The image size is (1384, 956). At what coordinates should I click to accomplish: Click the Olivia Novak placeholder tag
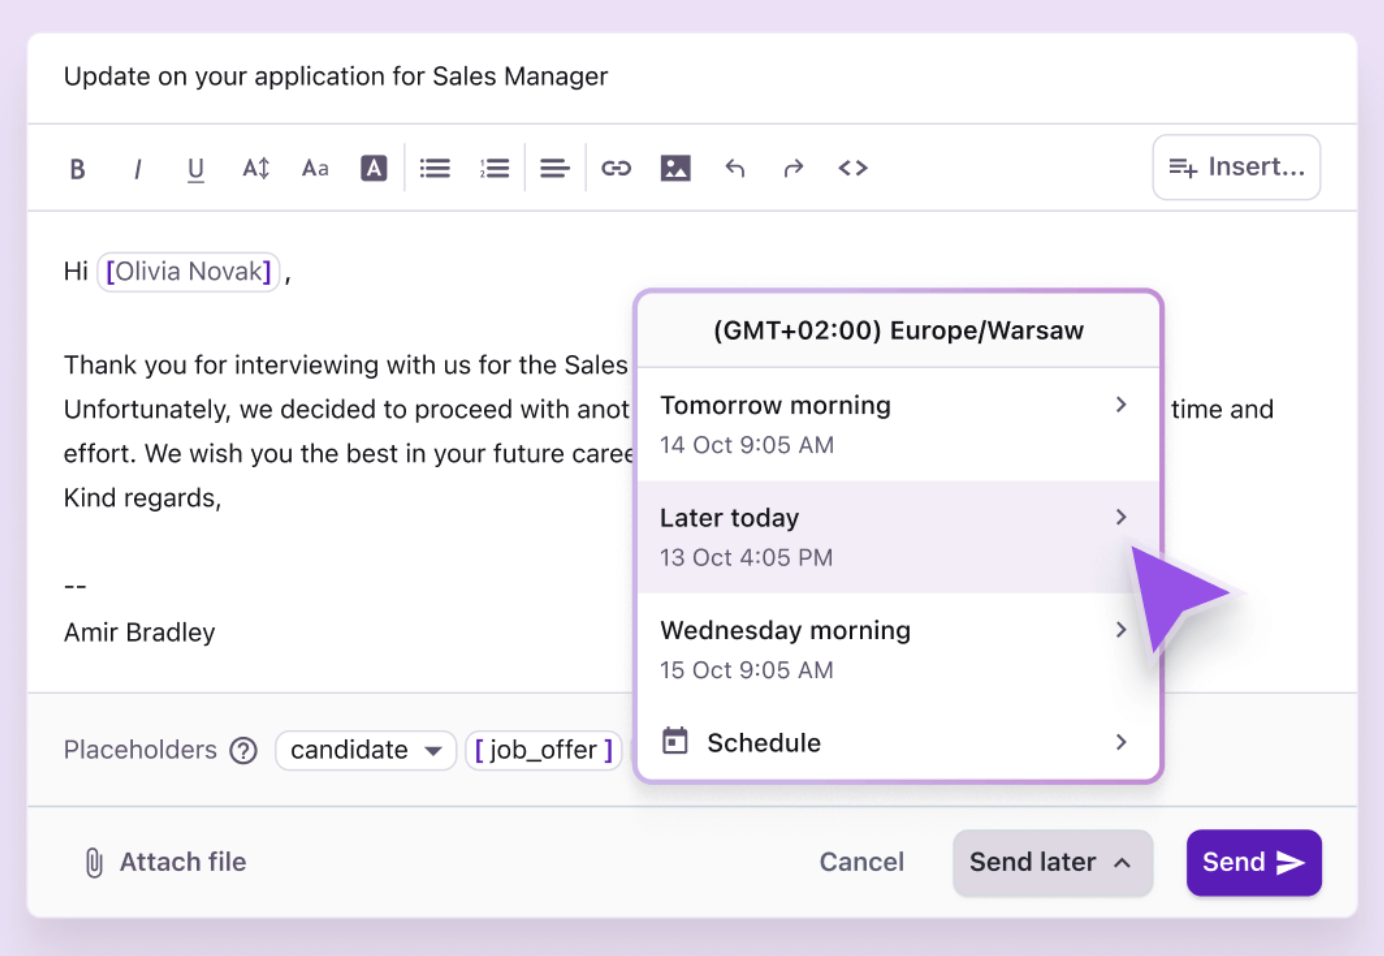click(188, 272)
